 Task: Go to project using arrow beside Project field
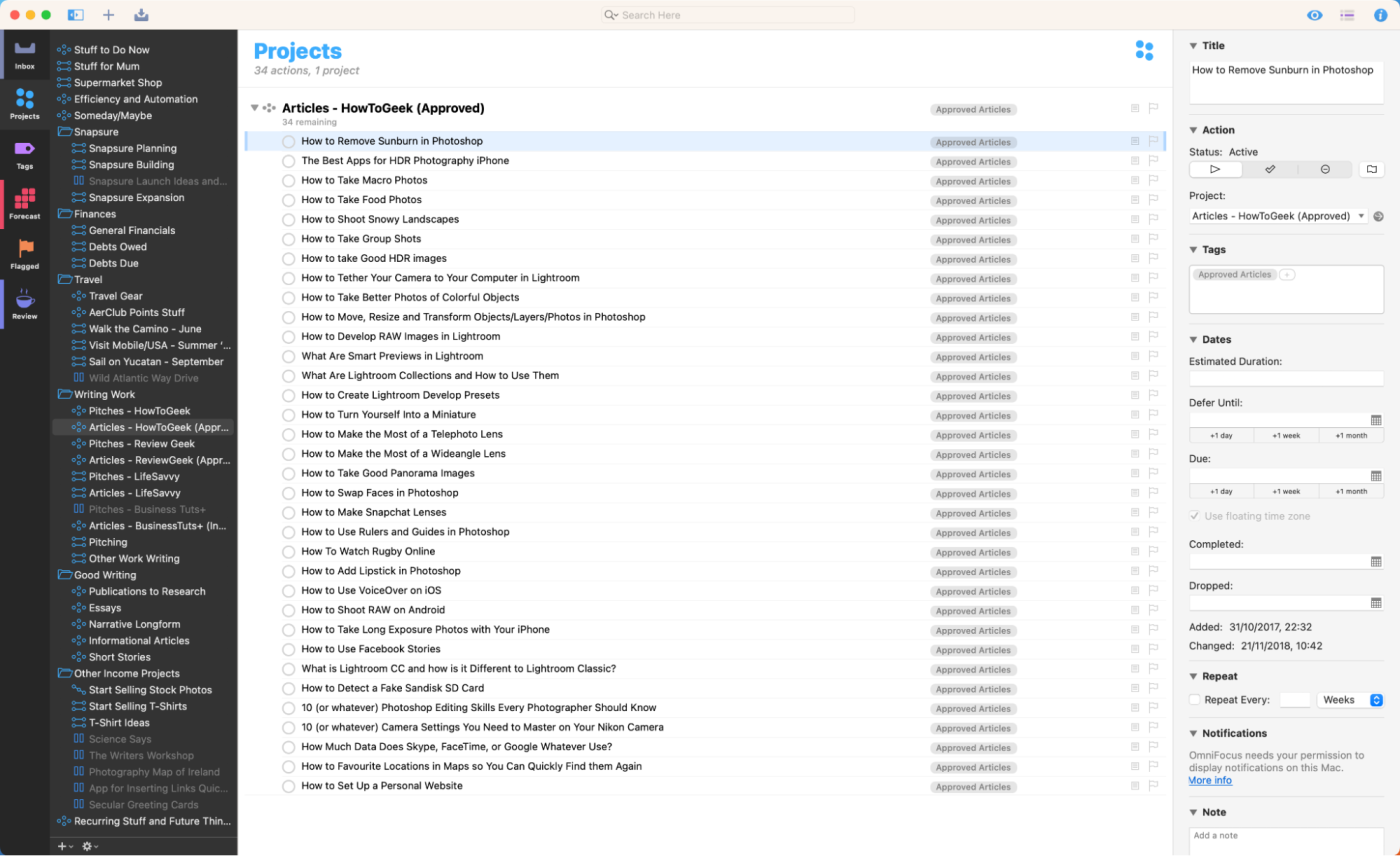pos(1379,216)
